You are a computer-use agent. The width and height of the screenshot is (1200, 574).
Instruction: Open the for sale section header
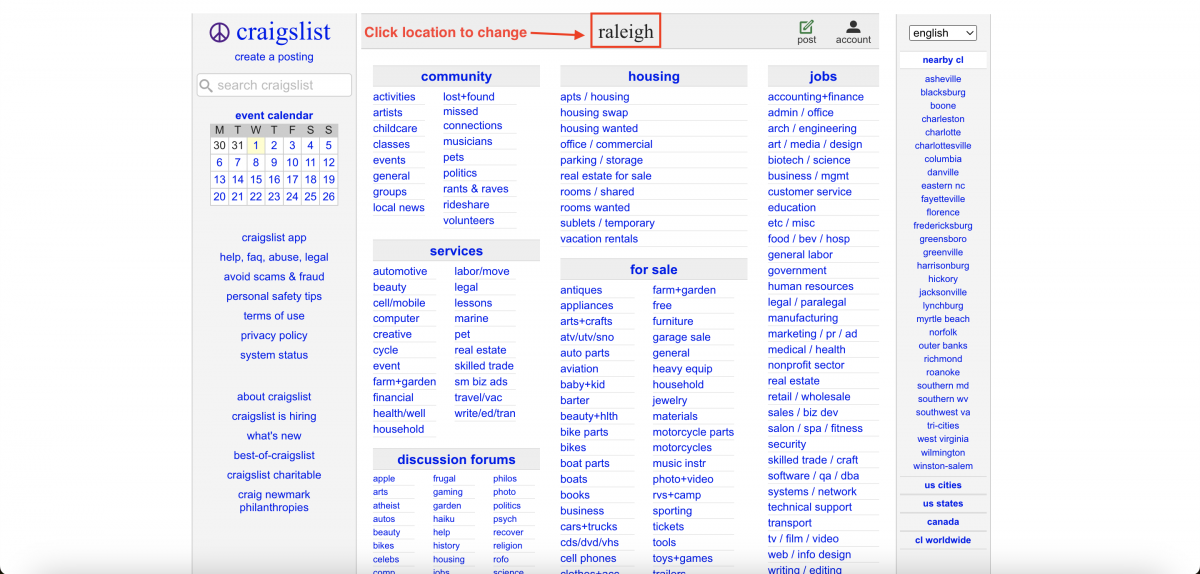click(653, 270)
